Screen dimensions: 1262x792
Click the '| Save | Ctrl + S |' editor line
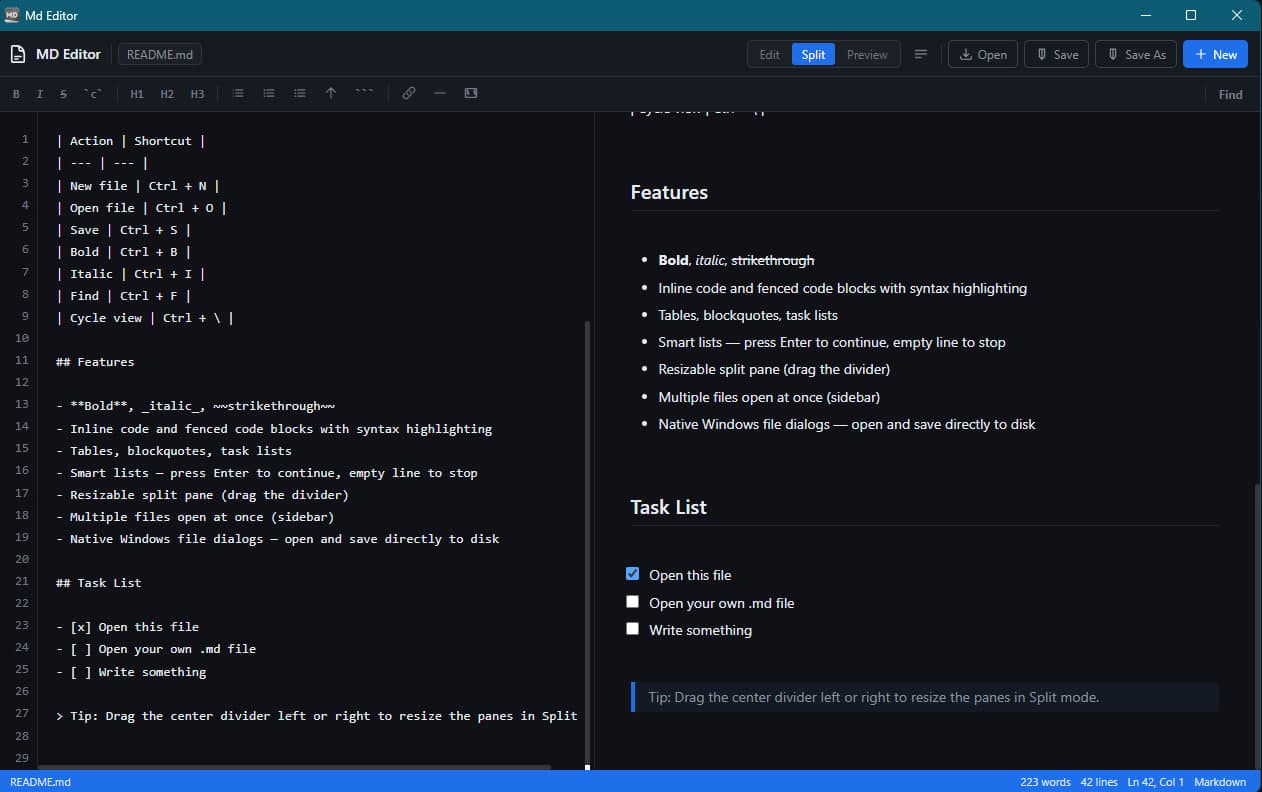[123, 230]
